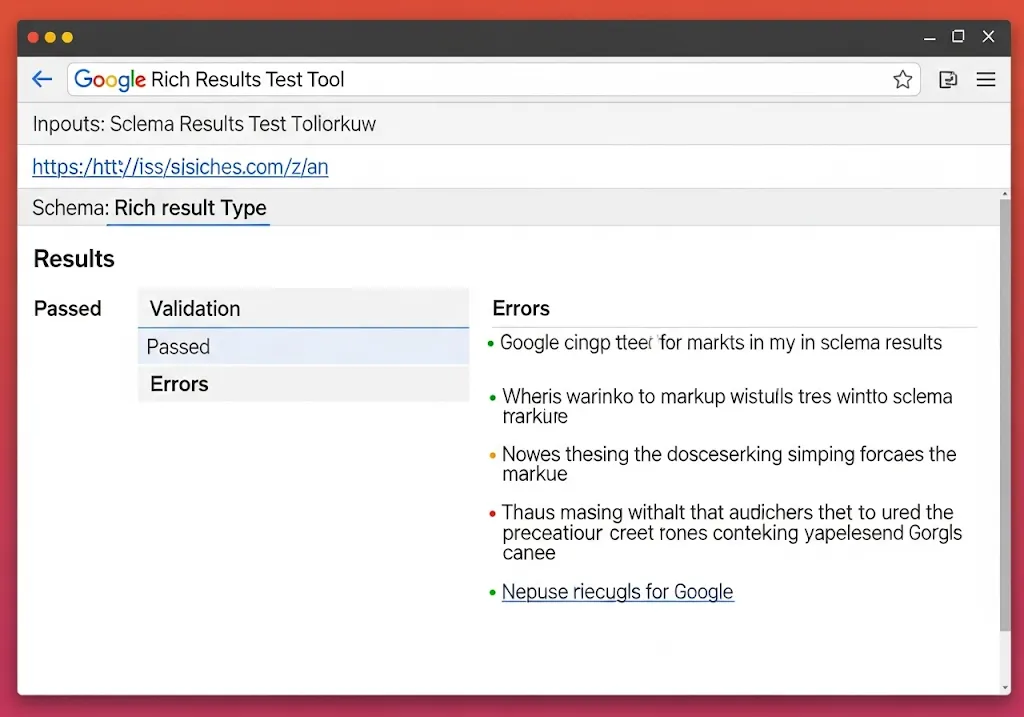Click the error "Google cingp tteer for markts"
The height and width of the screenshot is (717, 1024).
pos(721,342)
